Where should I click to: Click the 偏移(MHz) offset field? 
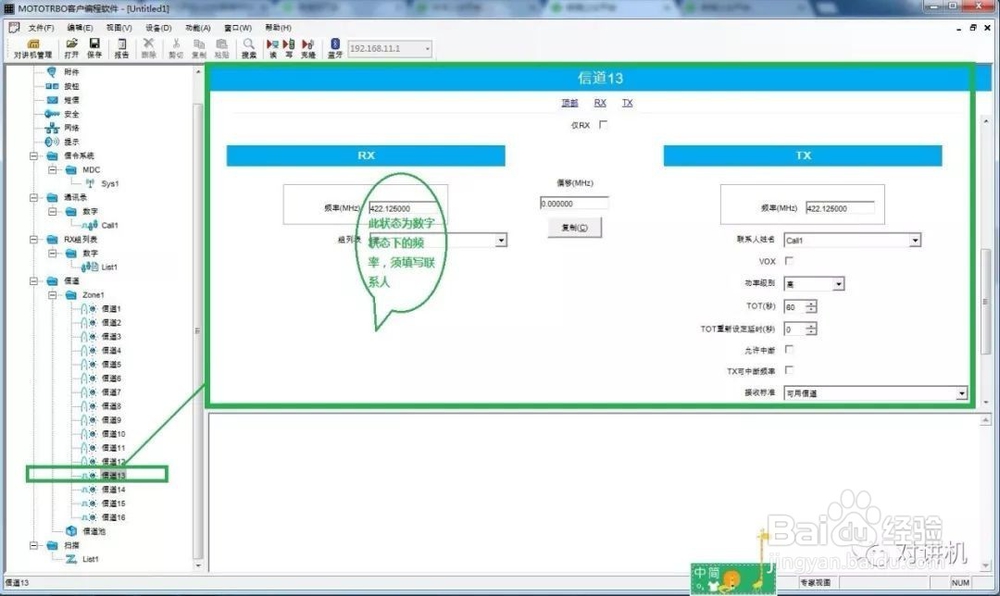tap(574, 203)
